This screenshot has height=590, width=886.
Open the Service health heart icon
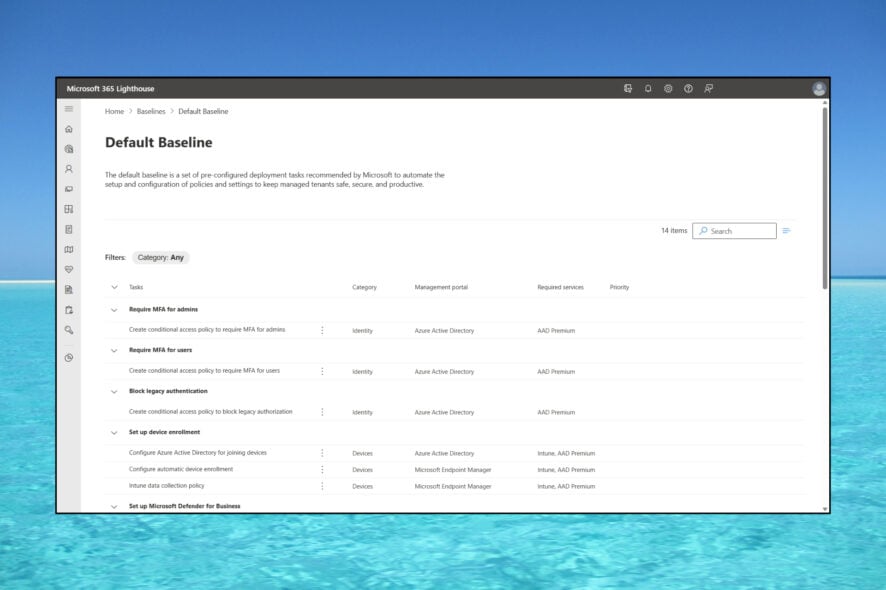[x=69, y=270]
